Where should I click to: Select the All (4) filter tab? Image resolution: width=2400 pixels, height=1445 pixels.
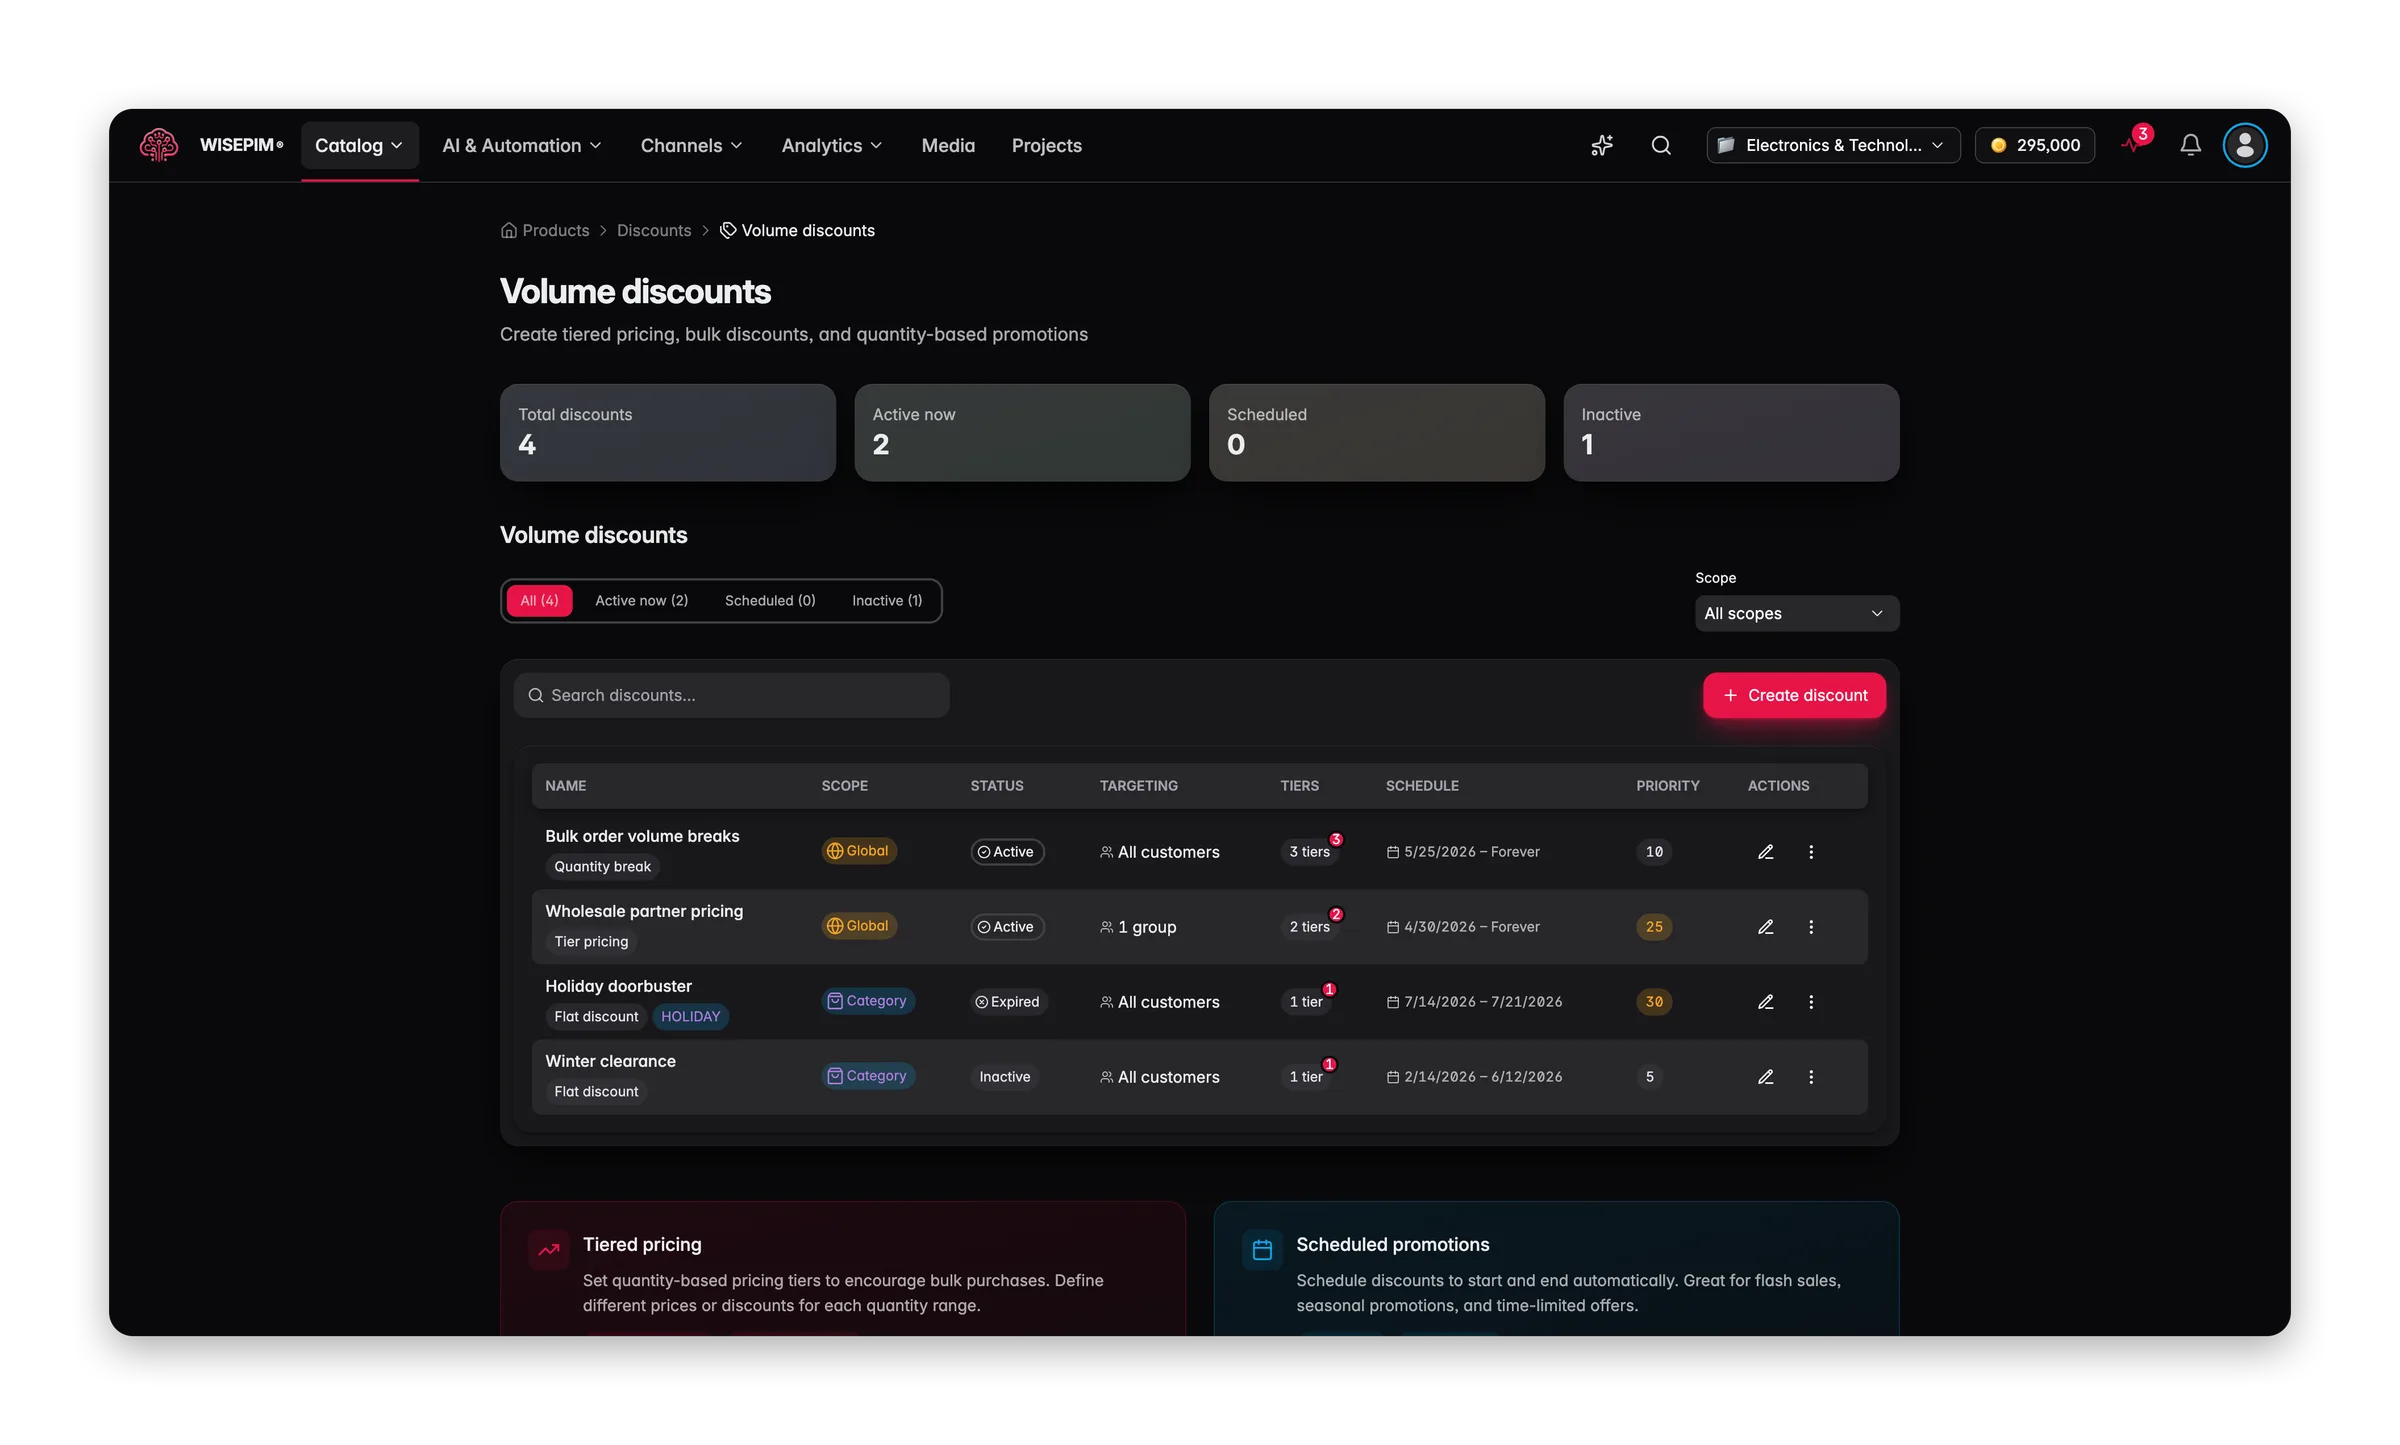tap(539, 601)
